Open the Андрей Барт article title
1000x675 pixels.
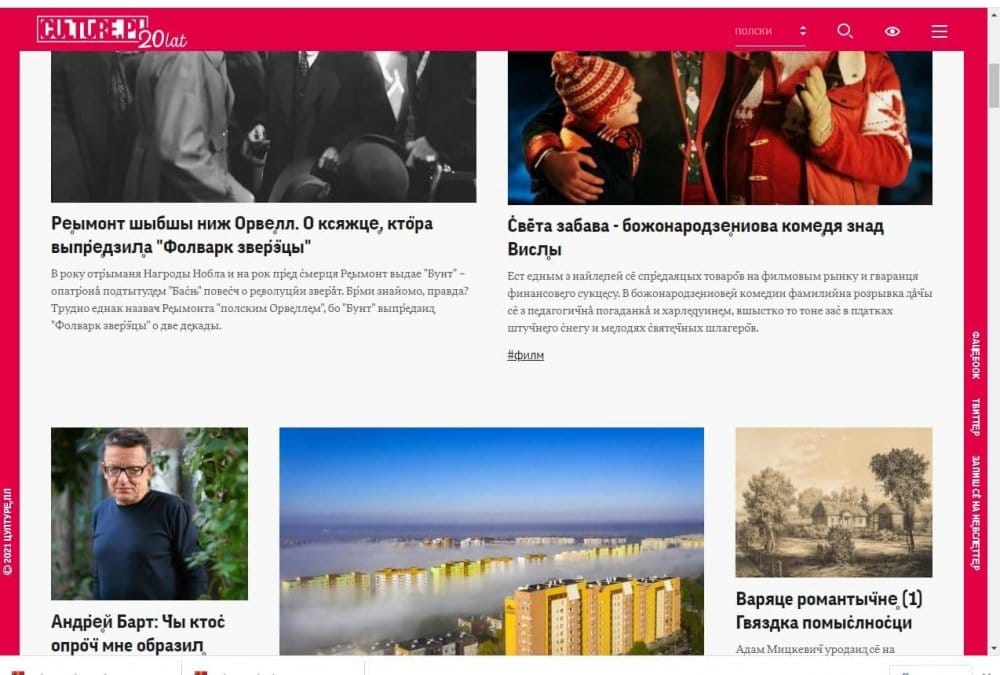tap(138, 633)
